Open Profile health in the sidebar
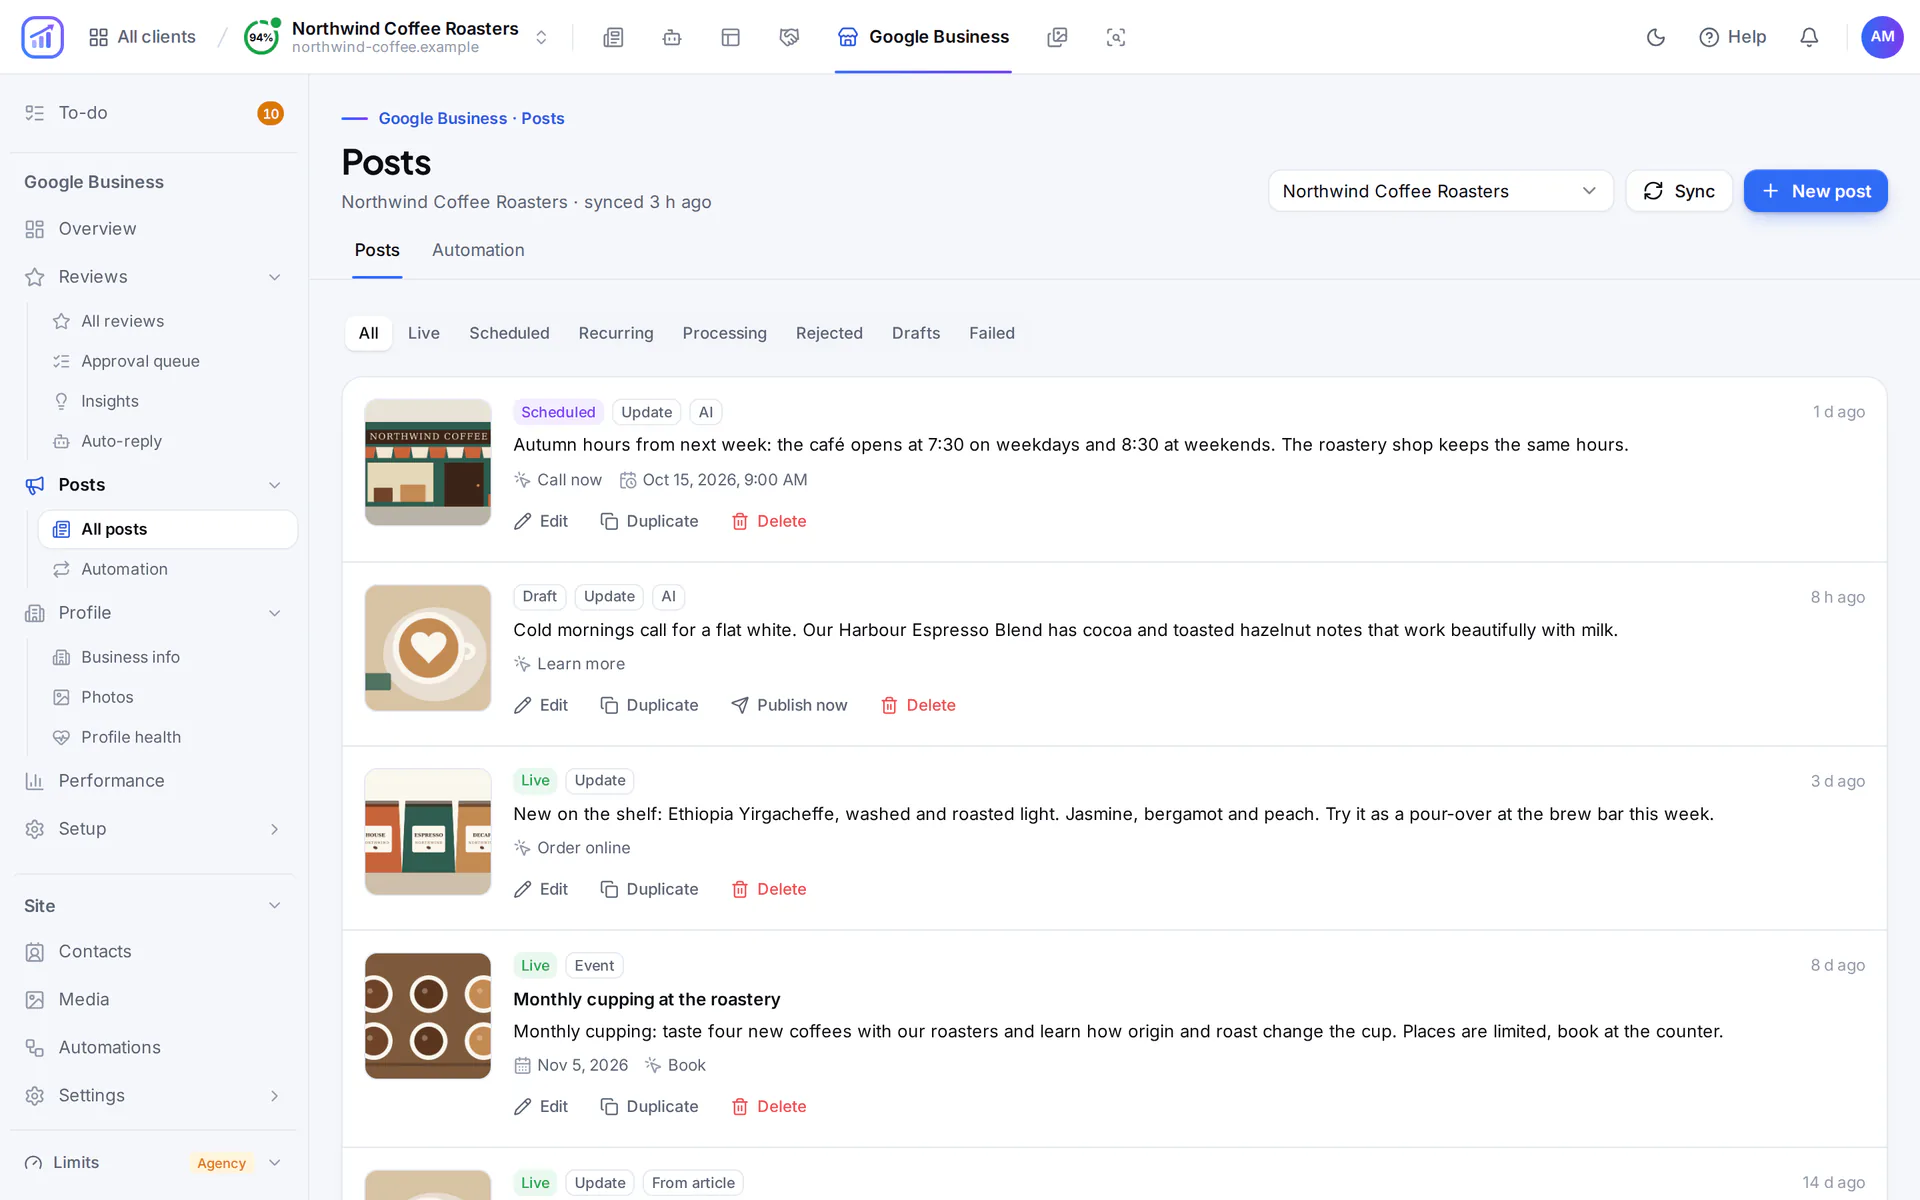The width and height of the screenshot is (1920, 1200). [168, 737]
